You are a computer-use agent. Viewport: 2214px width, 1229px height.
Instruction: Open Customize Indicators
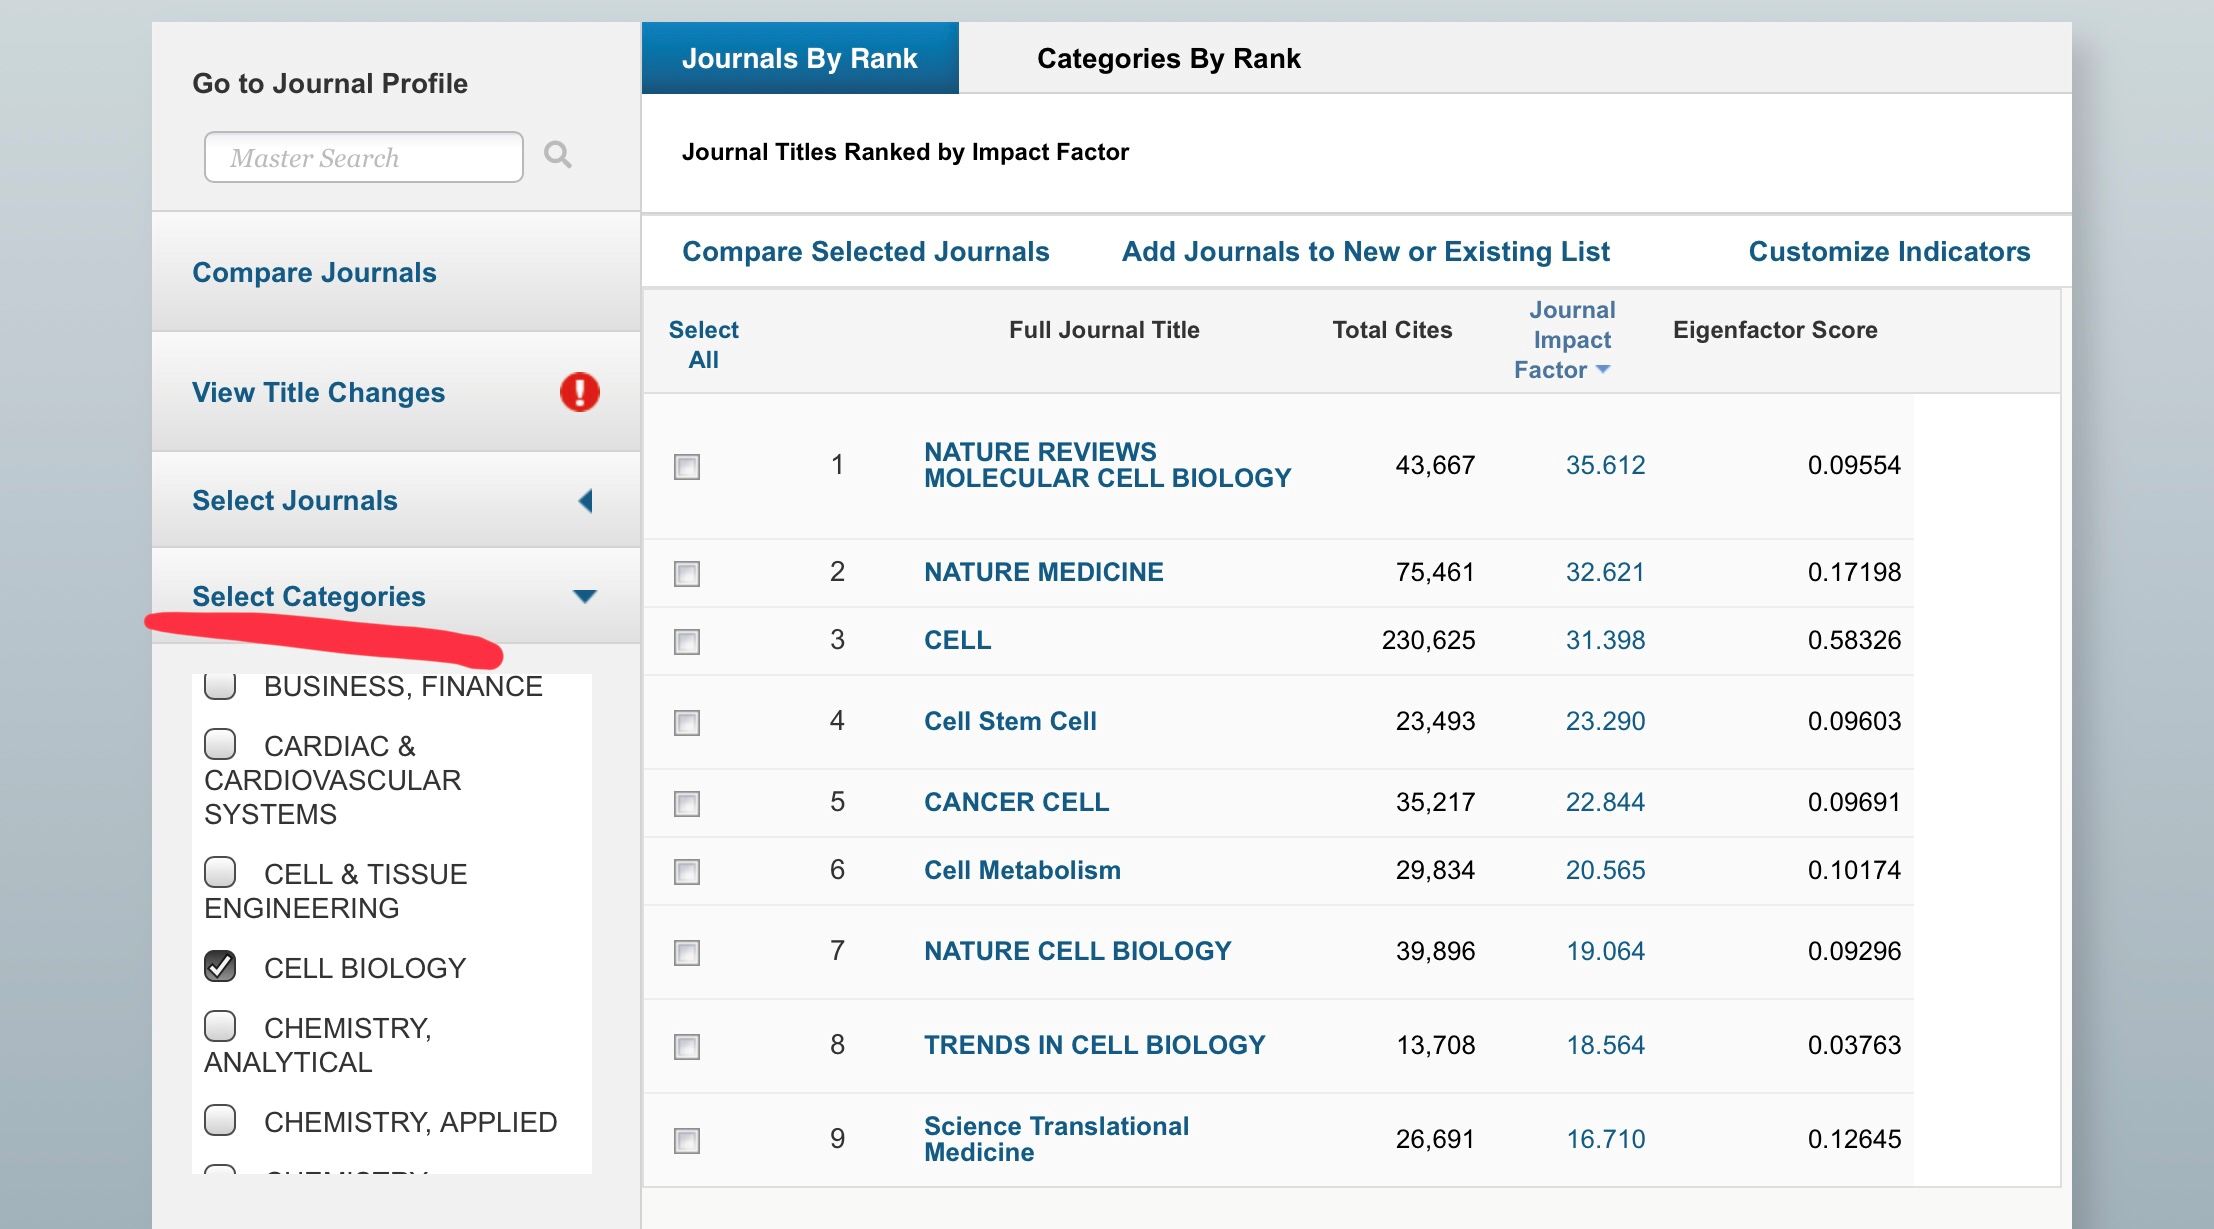click(1888, 252)
